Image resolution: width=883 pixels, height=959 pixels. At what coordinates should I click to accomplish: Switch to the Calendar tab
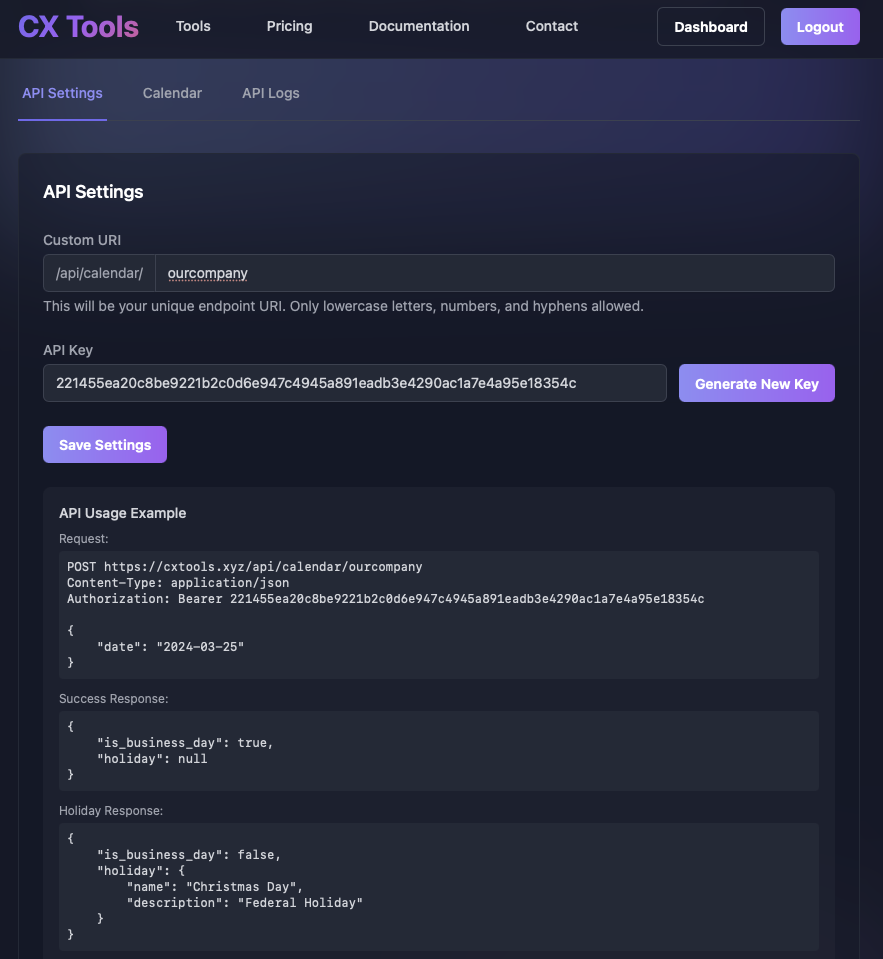coord(171,93)
